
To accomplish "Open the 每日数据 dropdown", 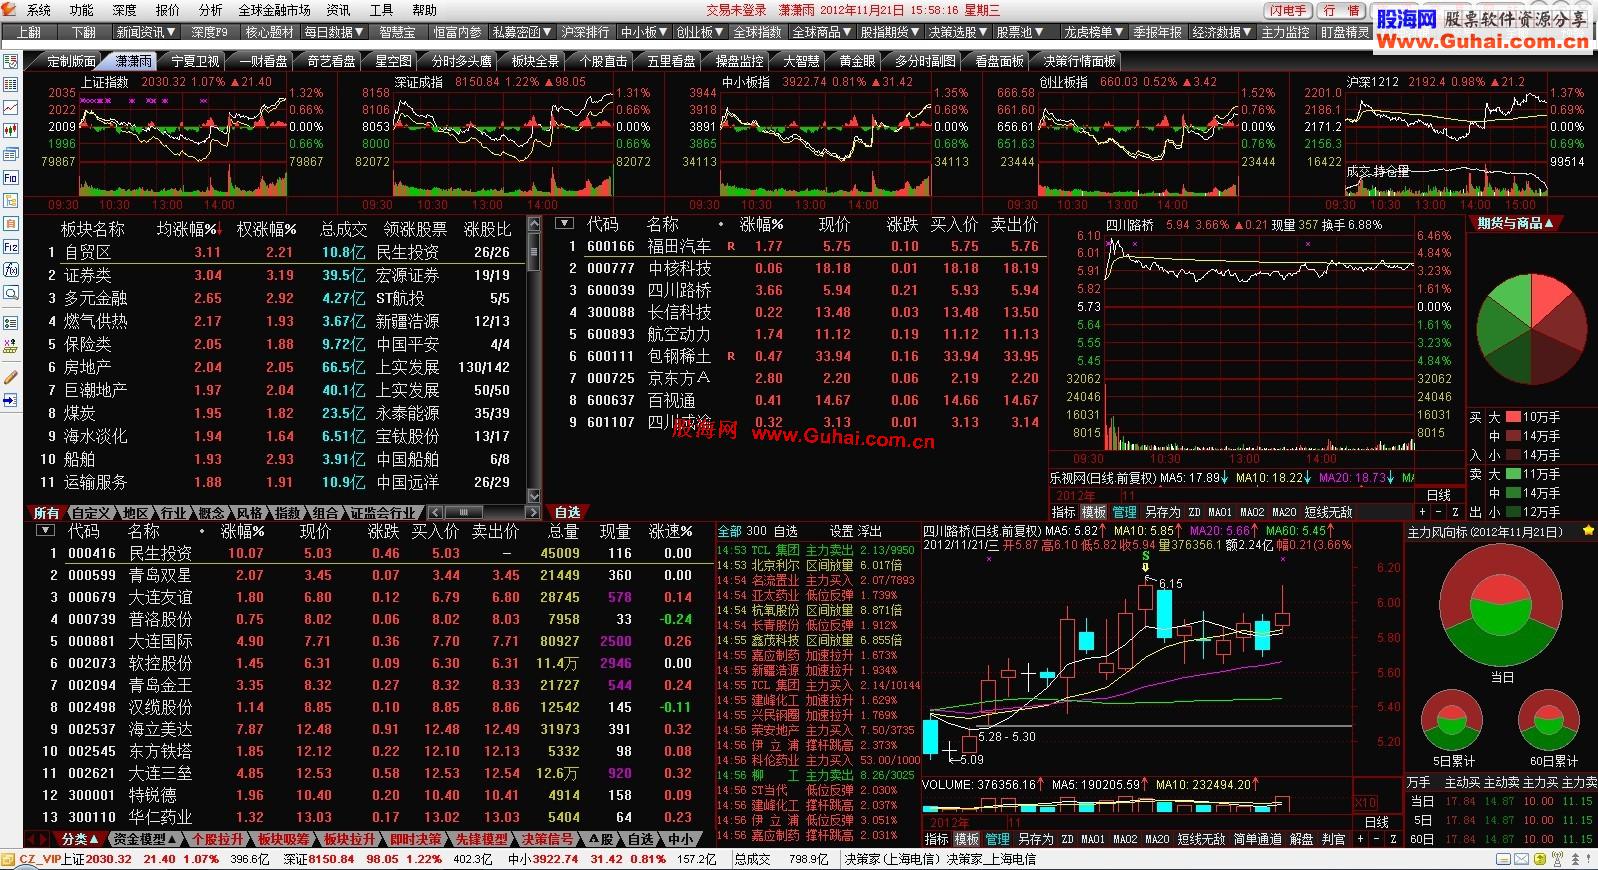I will tap(335, 32).
